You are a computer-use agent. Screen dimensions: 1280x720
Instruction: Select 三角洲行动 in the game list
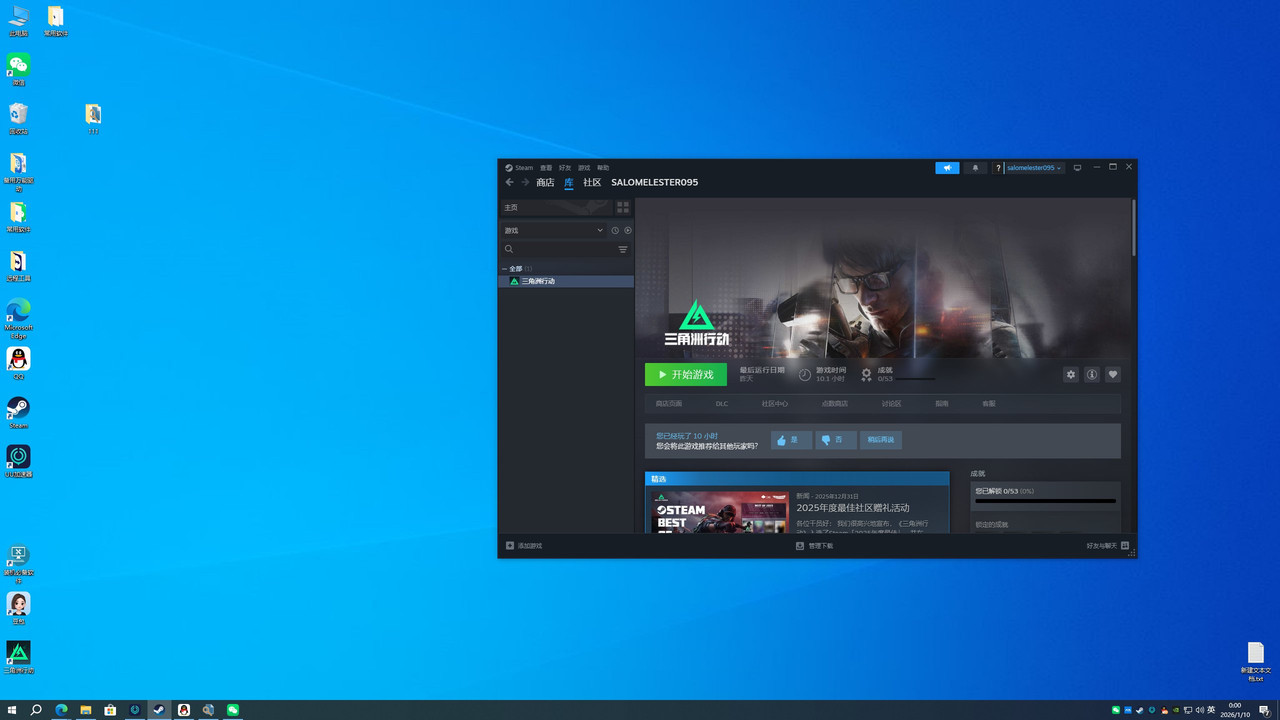tap(566, 281)
